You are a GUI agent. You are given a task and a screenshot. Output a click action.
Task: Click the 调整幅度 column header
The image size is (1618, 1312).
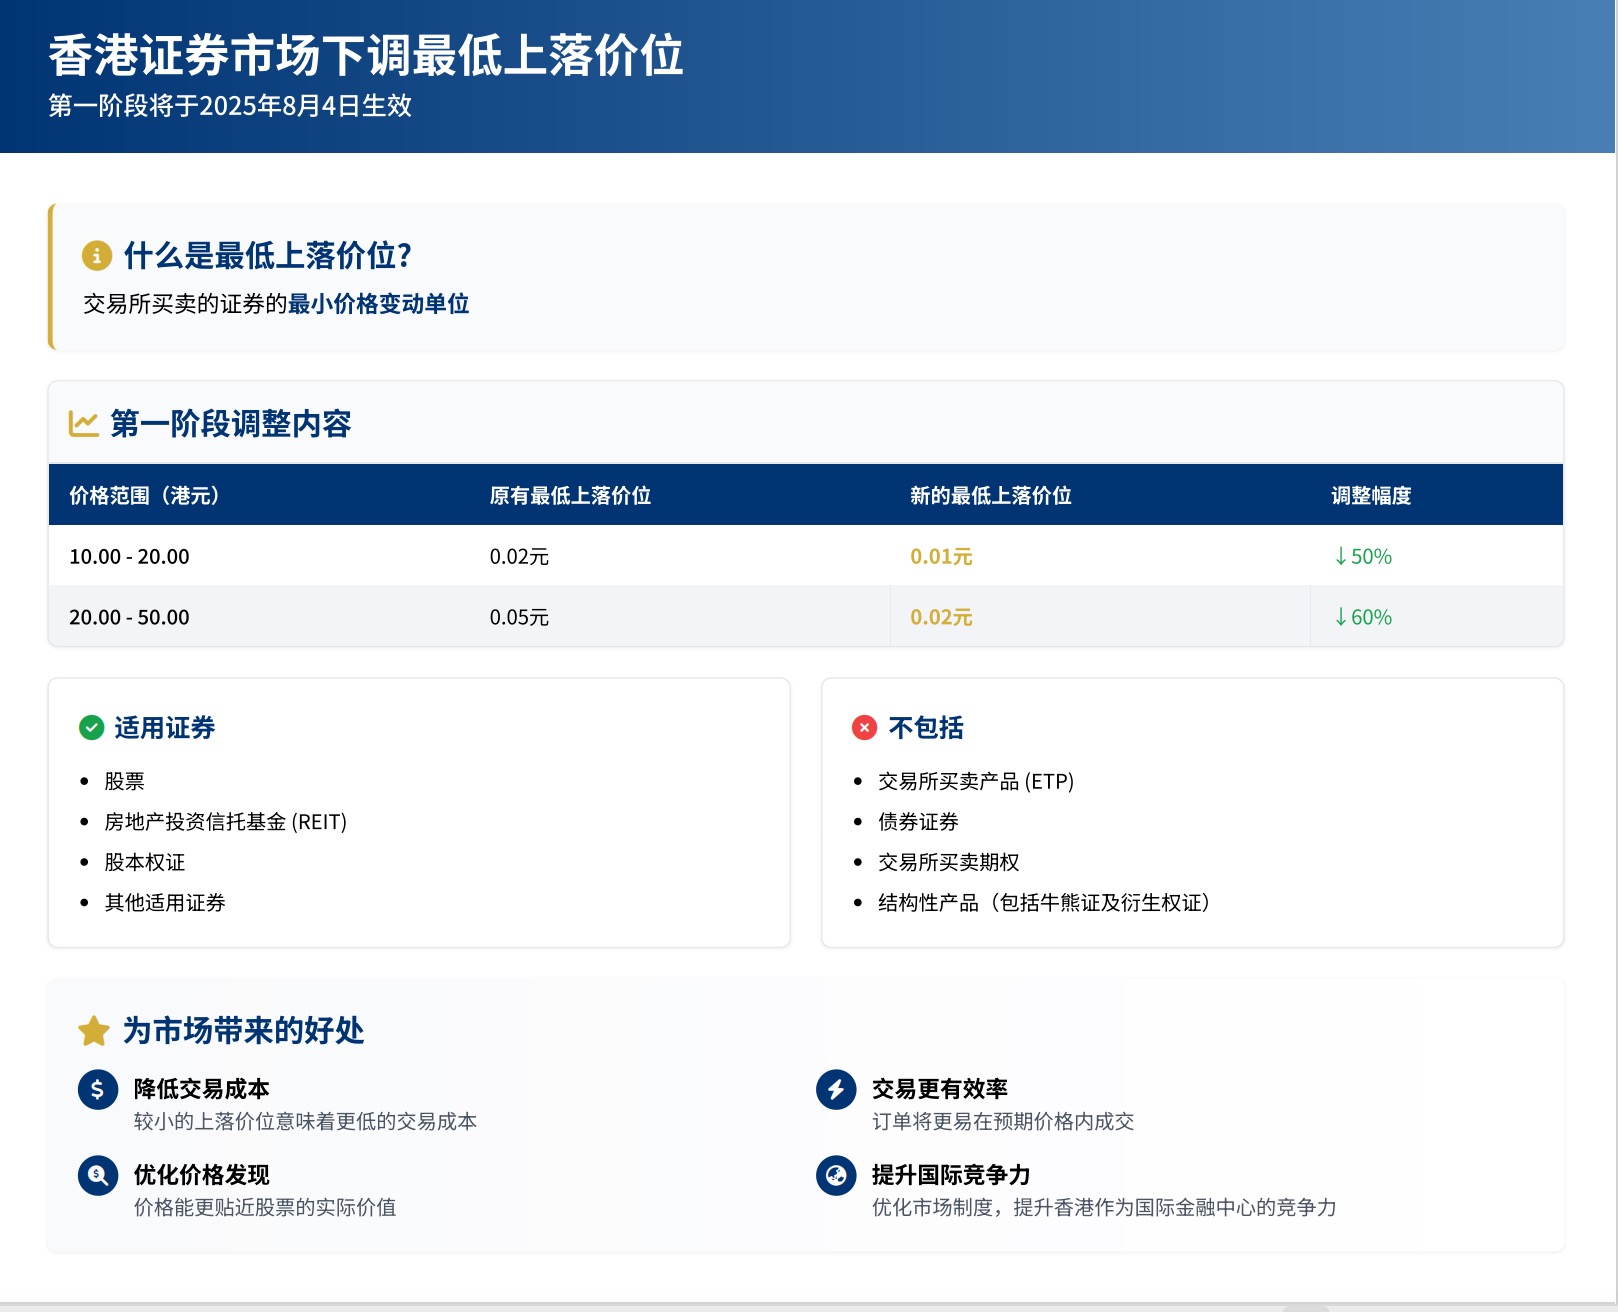tap(1370, 496)
